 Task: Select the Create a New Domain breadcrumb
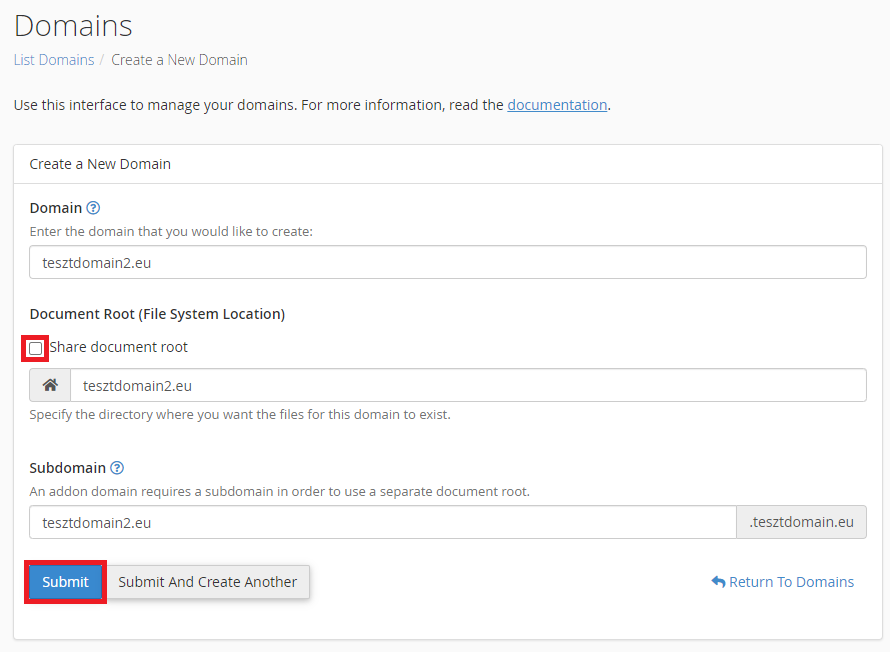(179, 60)
